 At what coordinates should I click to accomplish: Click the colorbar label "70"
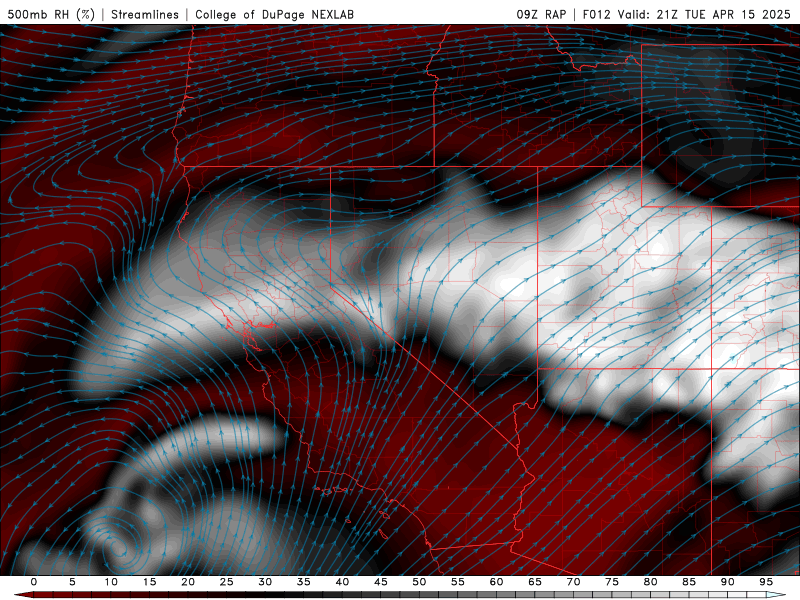pyautogui.click(x=573, y=582)
